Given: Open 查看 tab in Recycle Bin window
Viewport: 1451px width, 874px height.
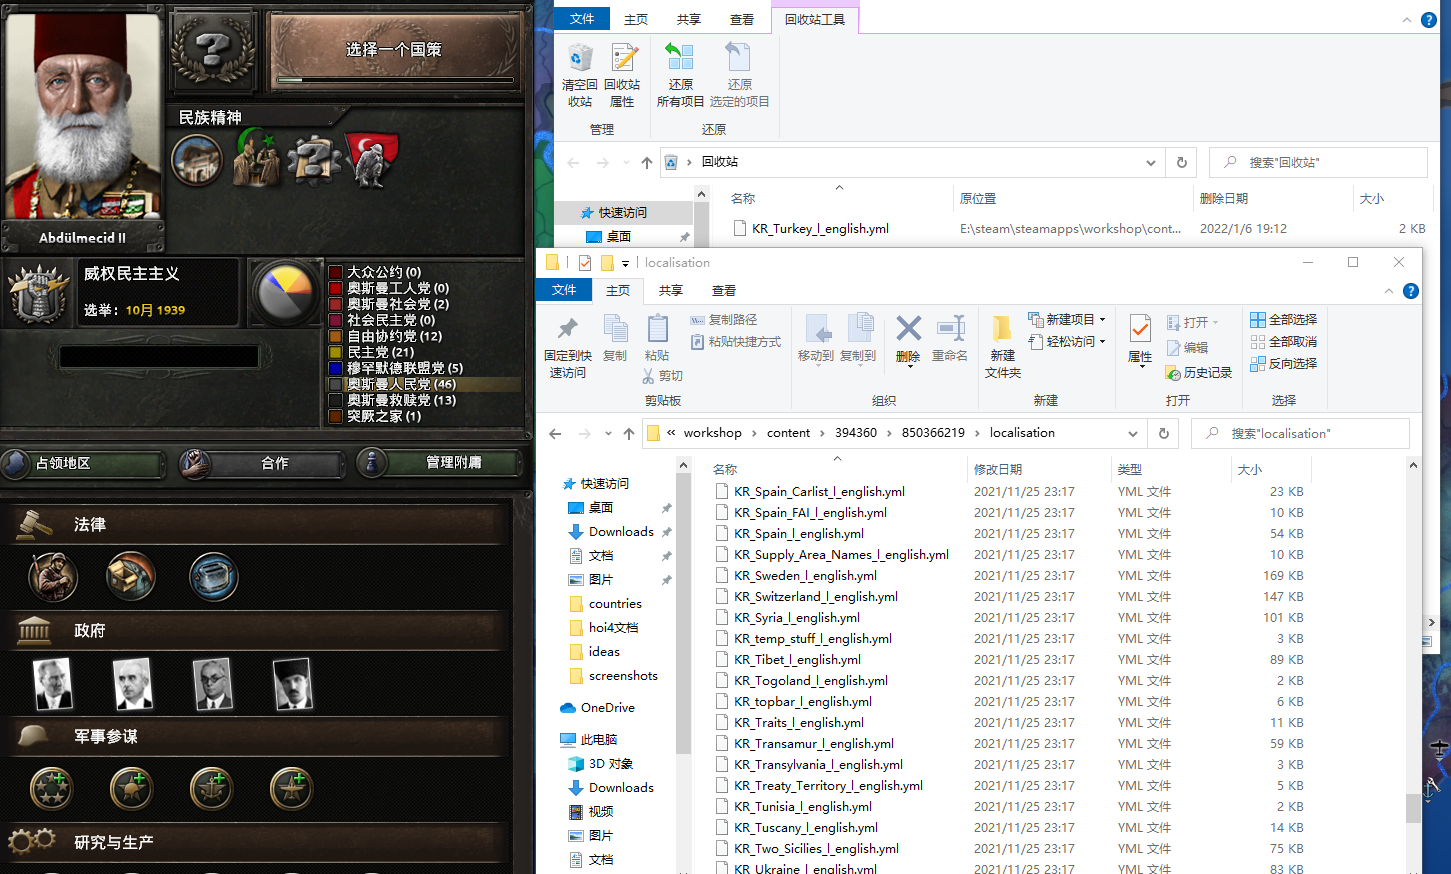Looking at the screenshot, I should click(742, 19).
